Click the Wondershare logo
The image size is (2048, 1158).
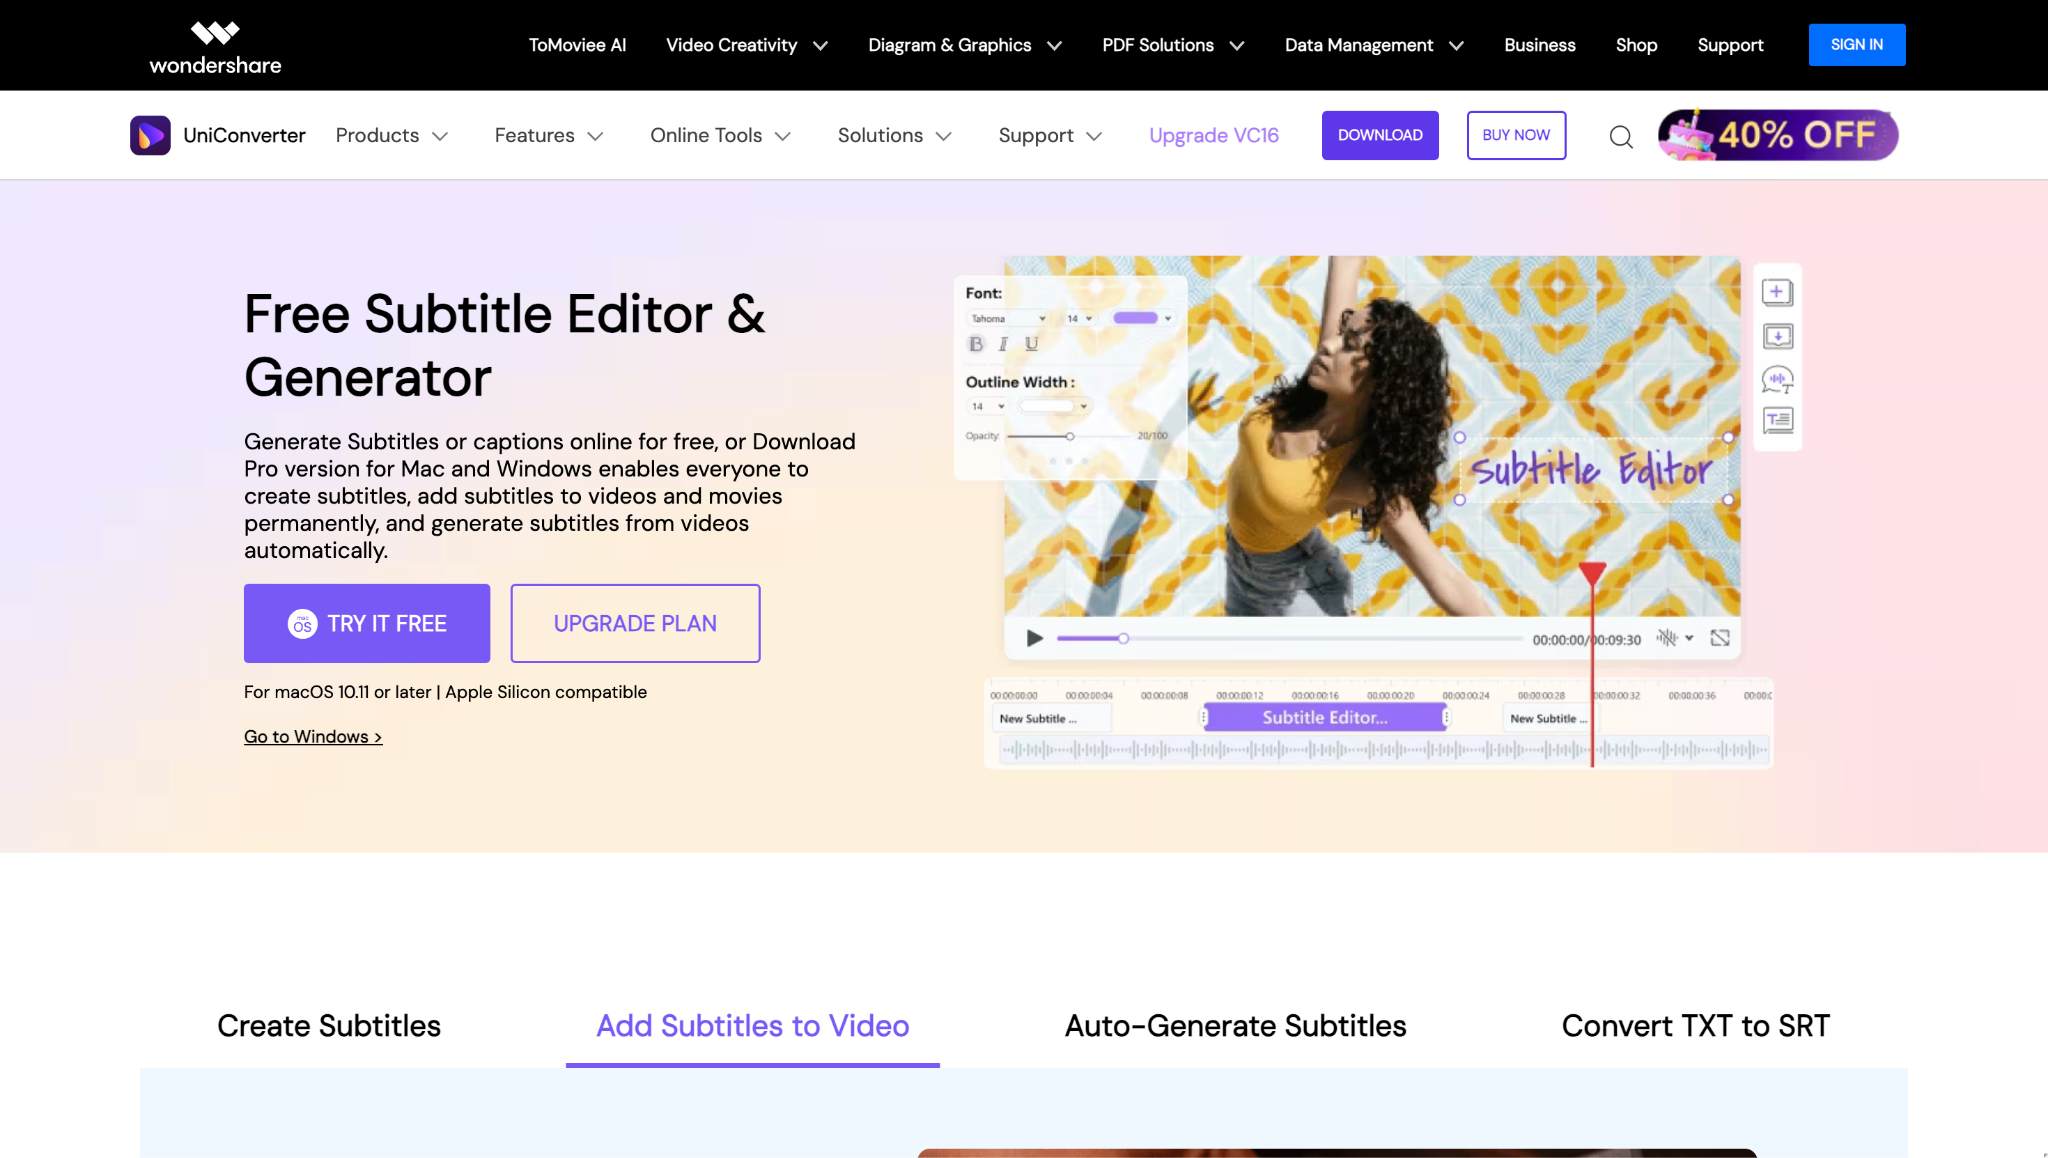click(215, 47)
